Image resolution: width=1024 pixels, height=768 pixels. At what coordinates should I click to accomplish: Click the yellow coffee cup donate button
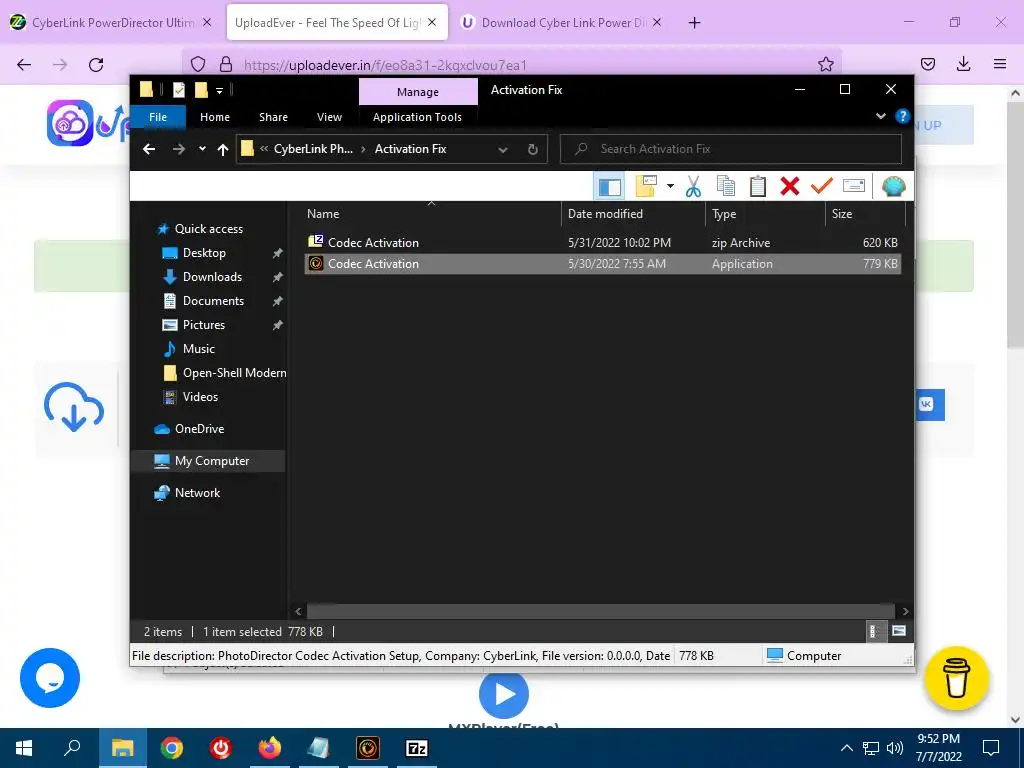click(956, 679)
